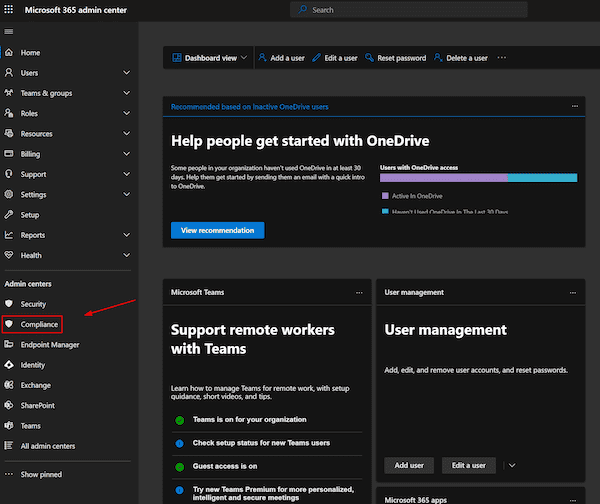
Task: Open the Microsoft Teams card more options
Action: point(359,292)
